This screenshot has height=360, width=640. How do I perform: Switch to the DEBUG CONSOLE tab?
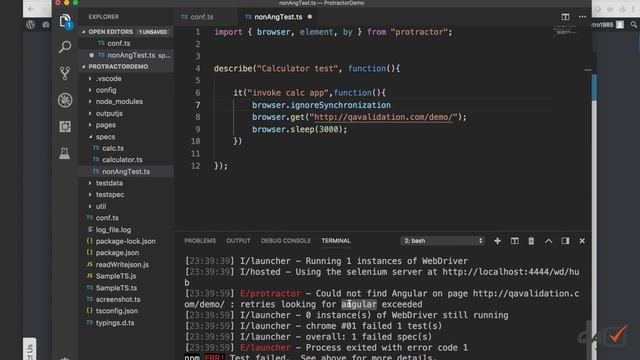[x=286, y=241]
